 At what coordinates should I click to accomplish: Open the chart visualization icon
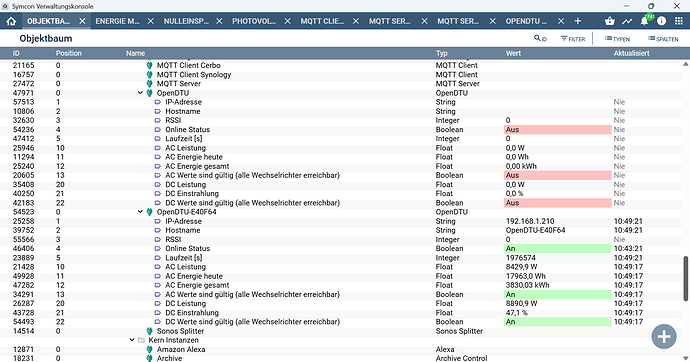point(627,21)
